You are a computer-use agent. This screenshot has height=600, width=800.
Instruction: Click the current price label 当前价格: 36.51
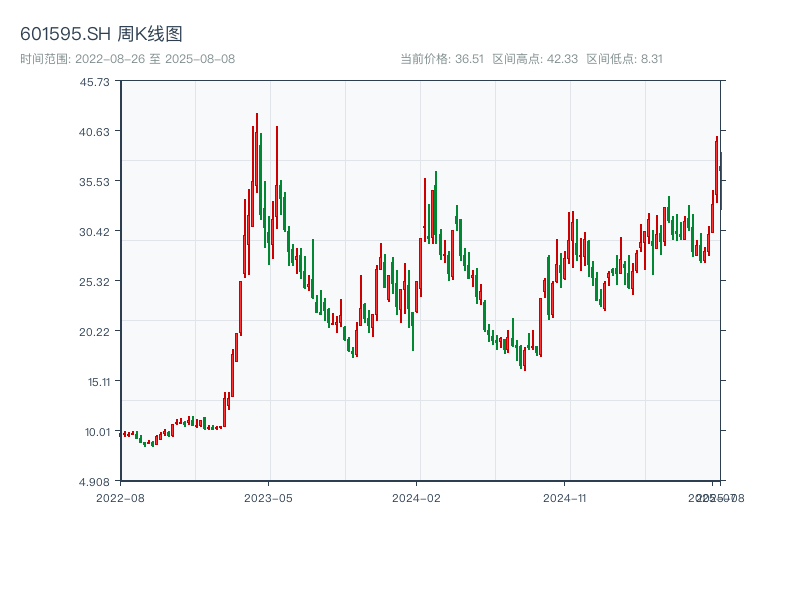(442, 59)
